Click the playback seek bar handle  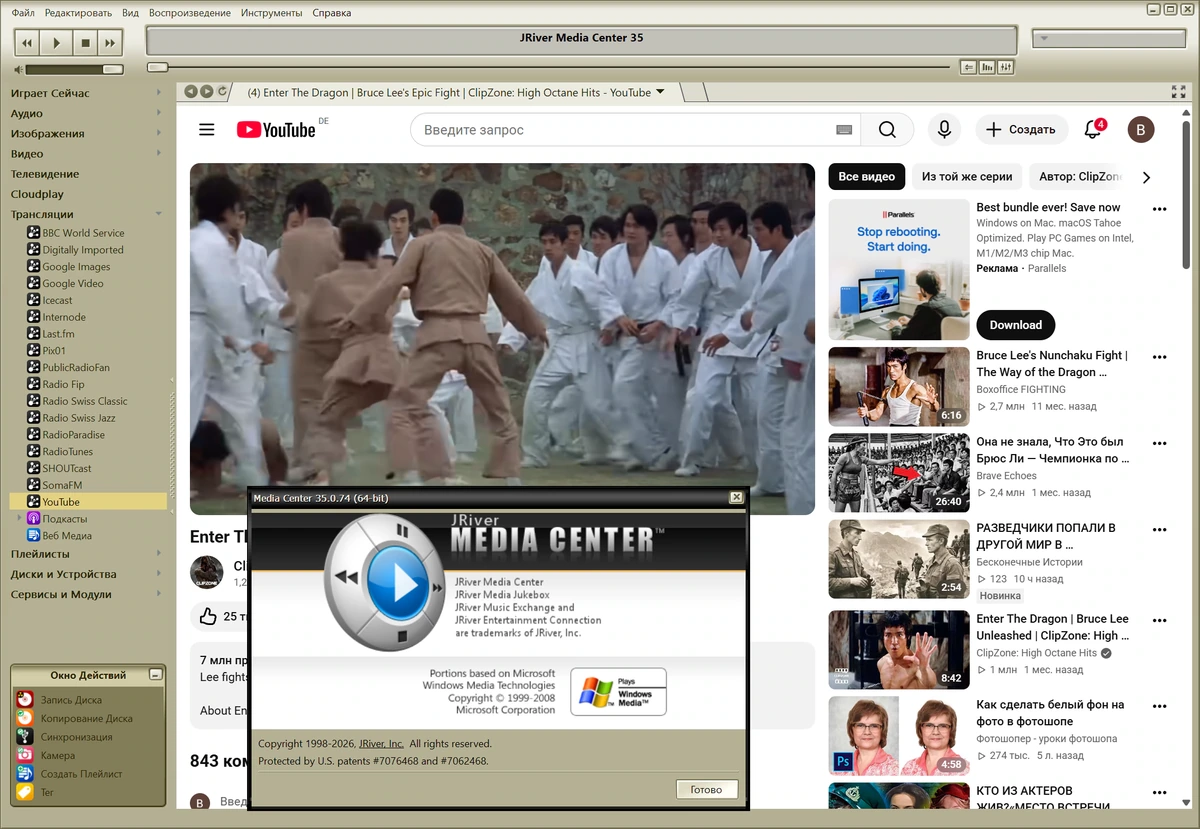[x=157, y=67]
